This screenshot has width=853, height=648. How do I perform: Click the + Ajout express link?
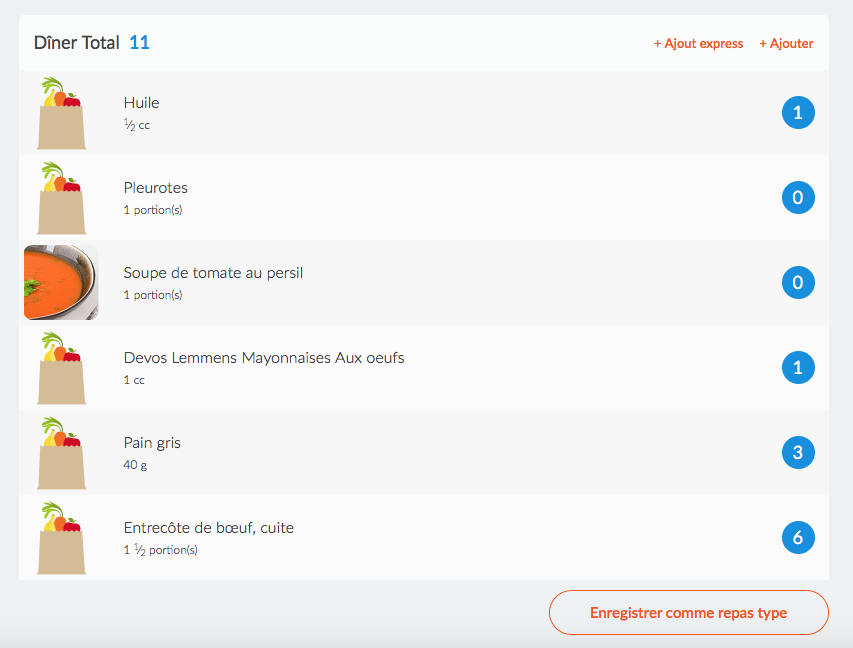698,44
